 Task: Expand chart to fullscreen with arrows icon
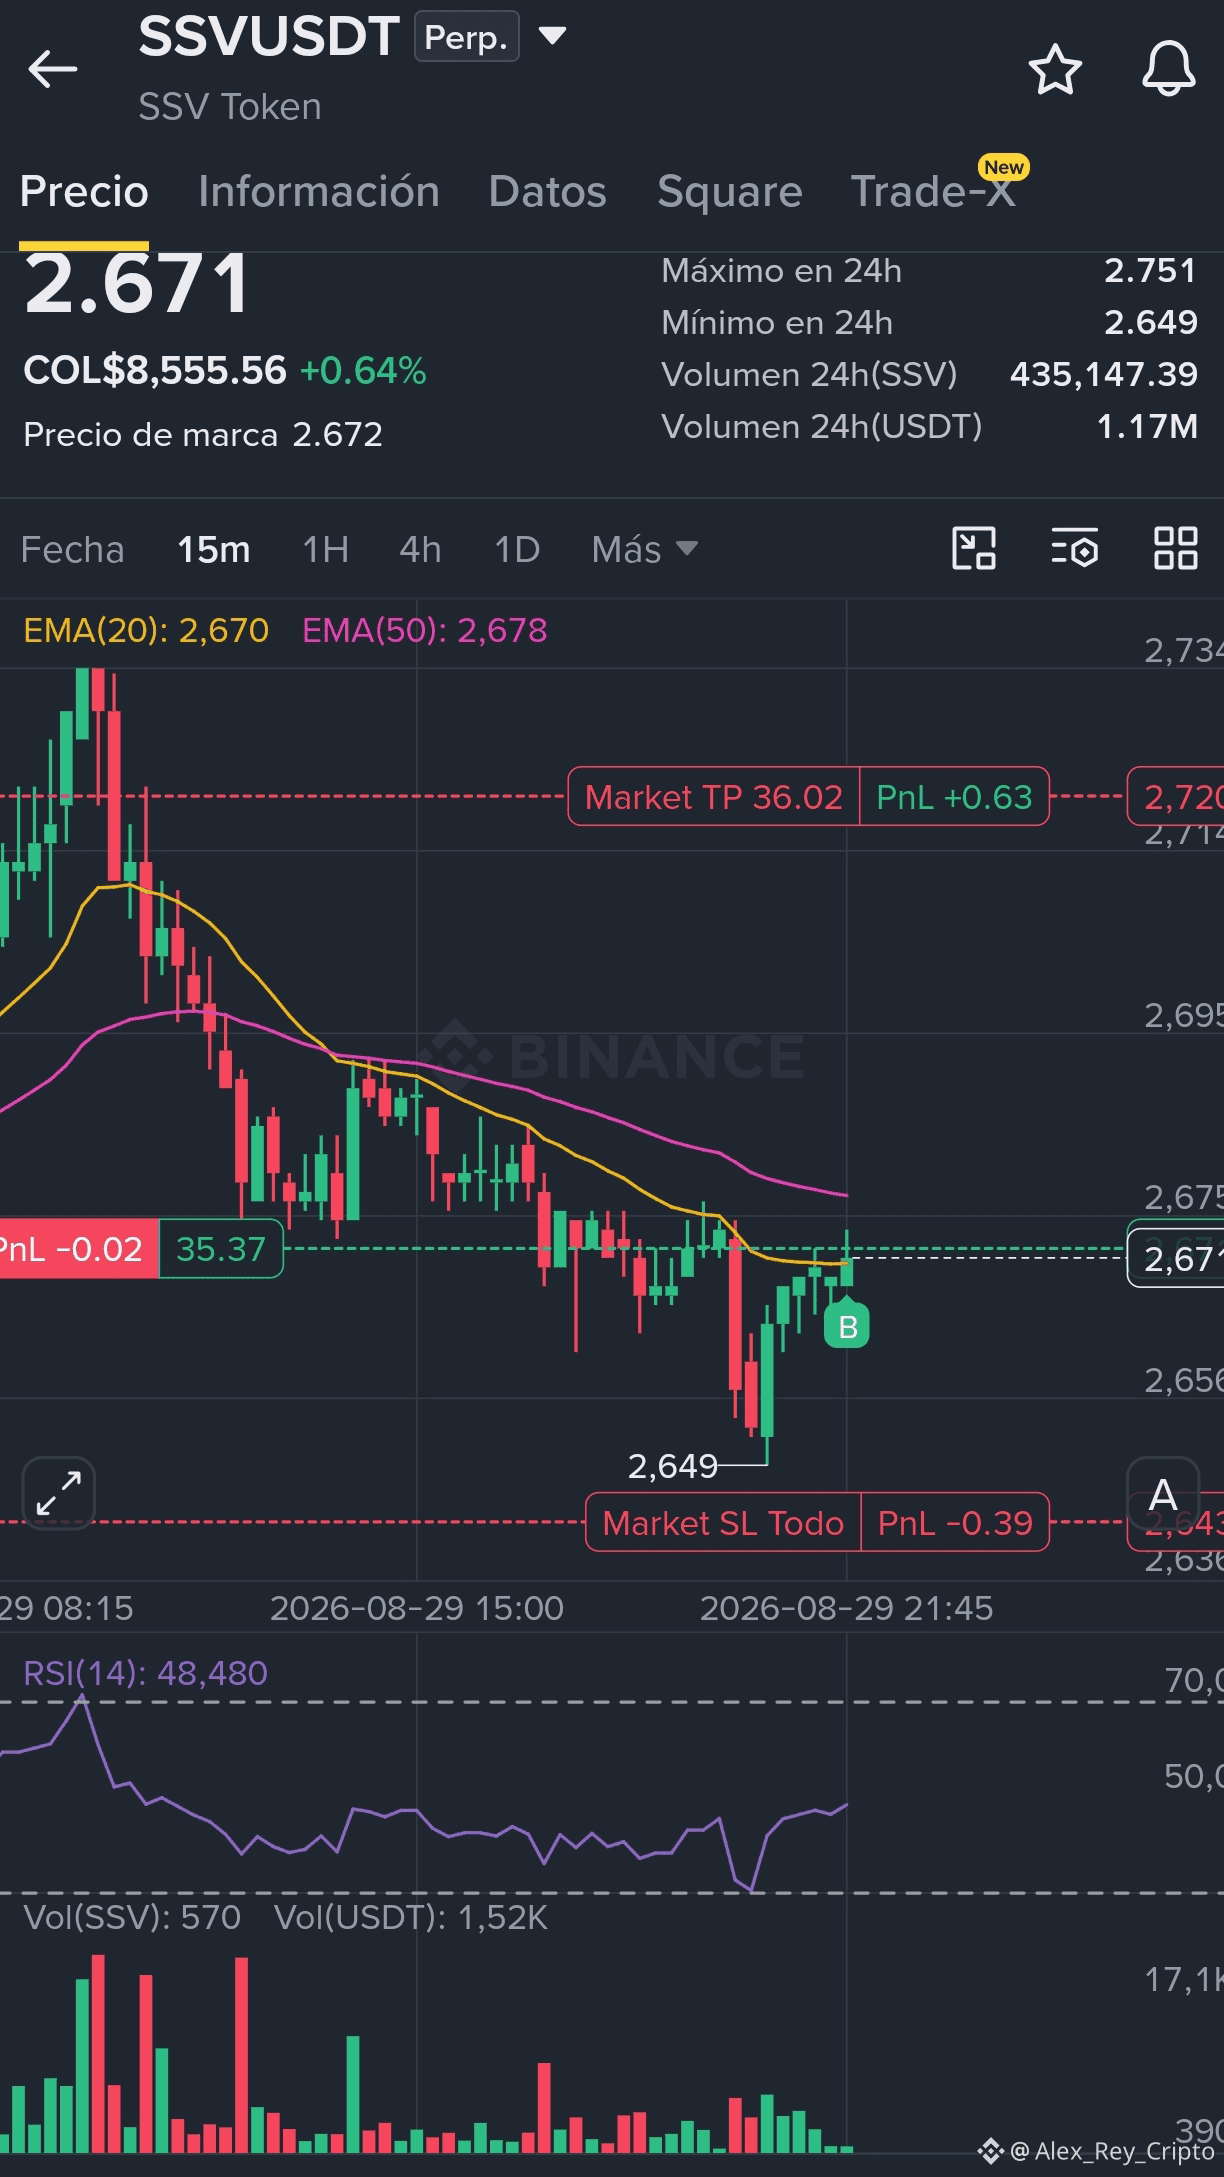pos(59,1494)
